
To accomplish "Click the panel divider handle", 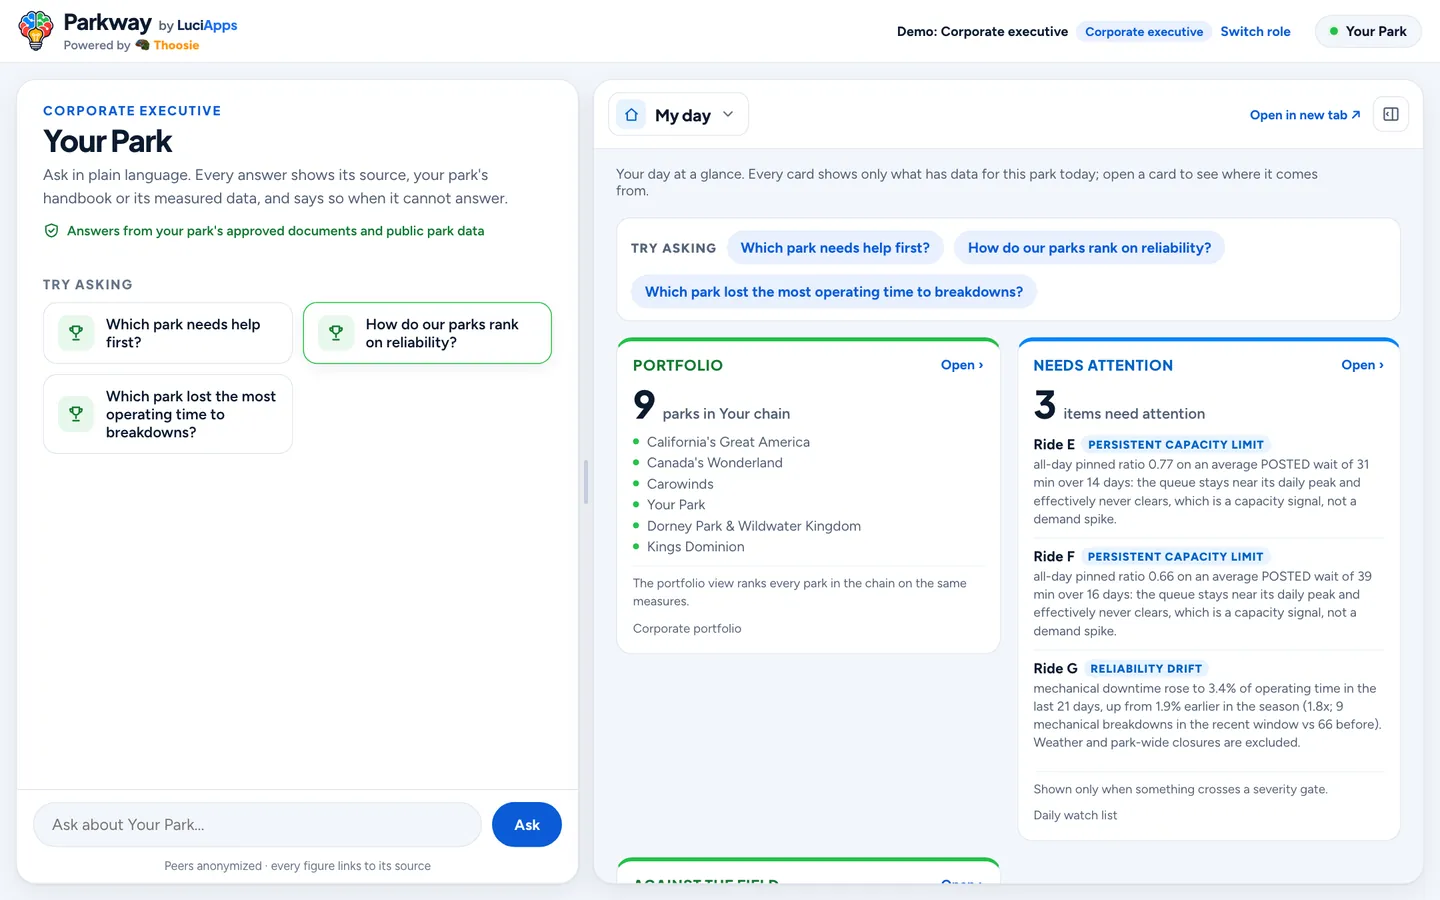I will 585,482.
